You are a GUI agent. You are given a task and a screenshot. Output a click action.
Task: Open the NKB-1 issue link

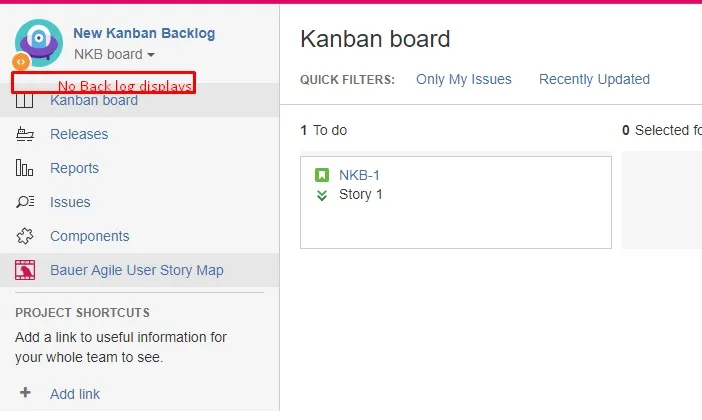pos(360,176)
